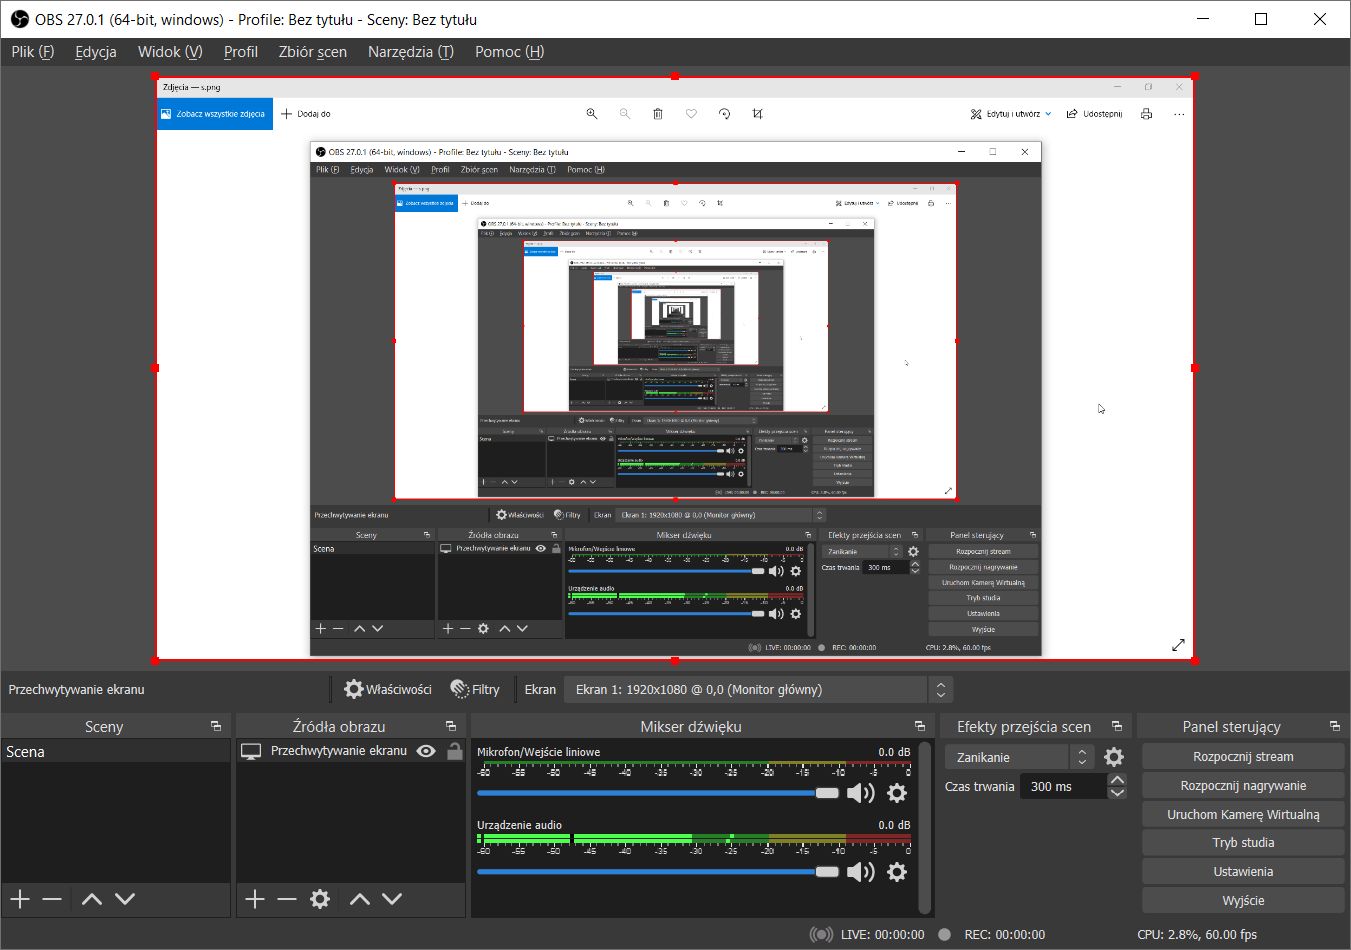Click the trash delete icon in preview
This screenshot has width=1351, height=950.
click(658, 114)
